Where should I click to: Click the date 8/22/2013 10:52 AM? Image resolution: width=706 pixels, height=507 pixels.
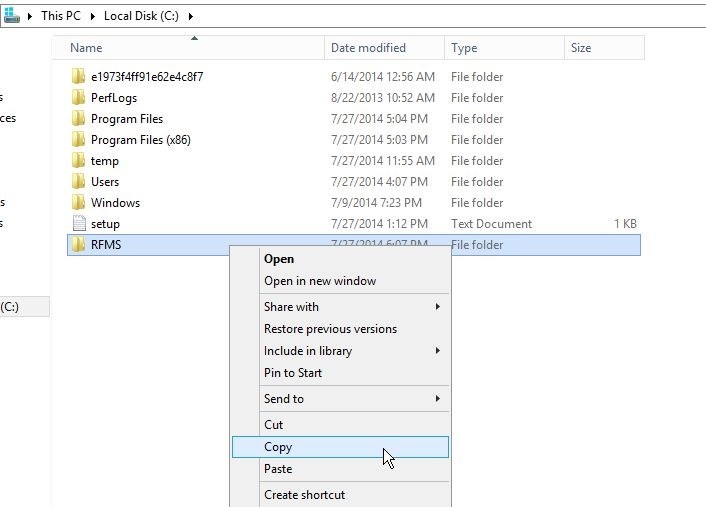(x=383, y=98)
